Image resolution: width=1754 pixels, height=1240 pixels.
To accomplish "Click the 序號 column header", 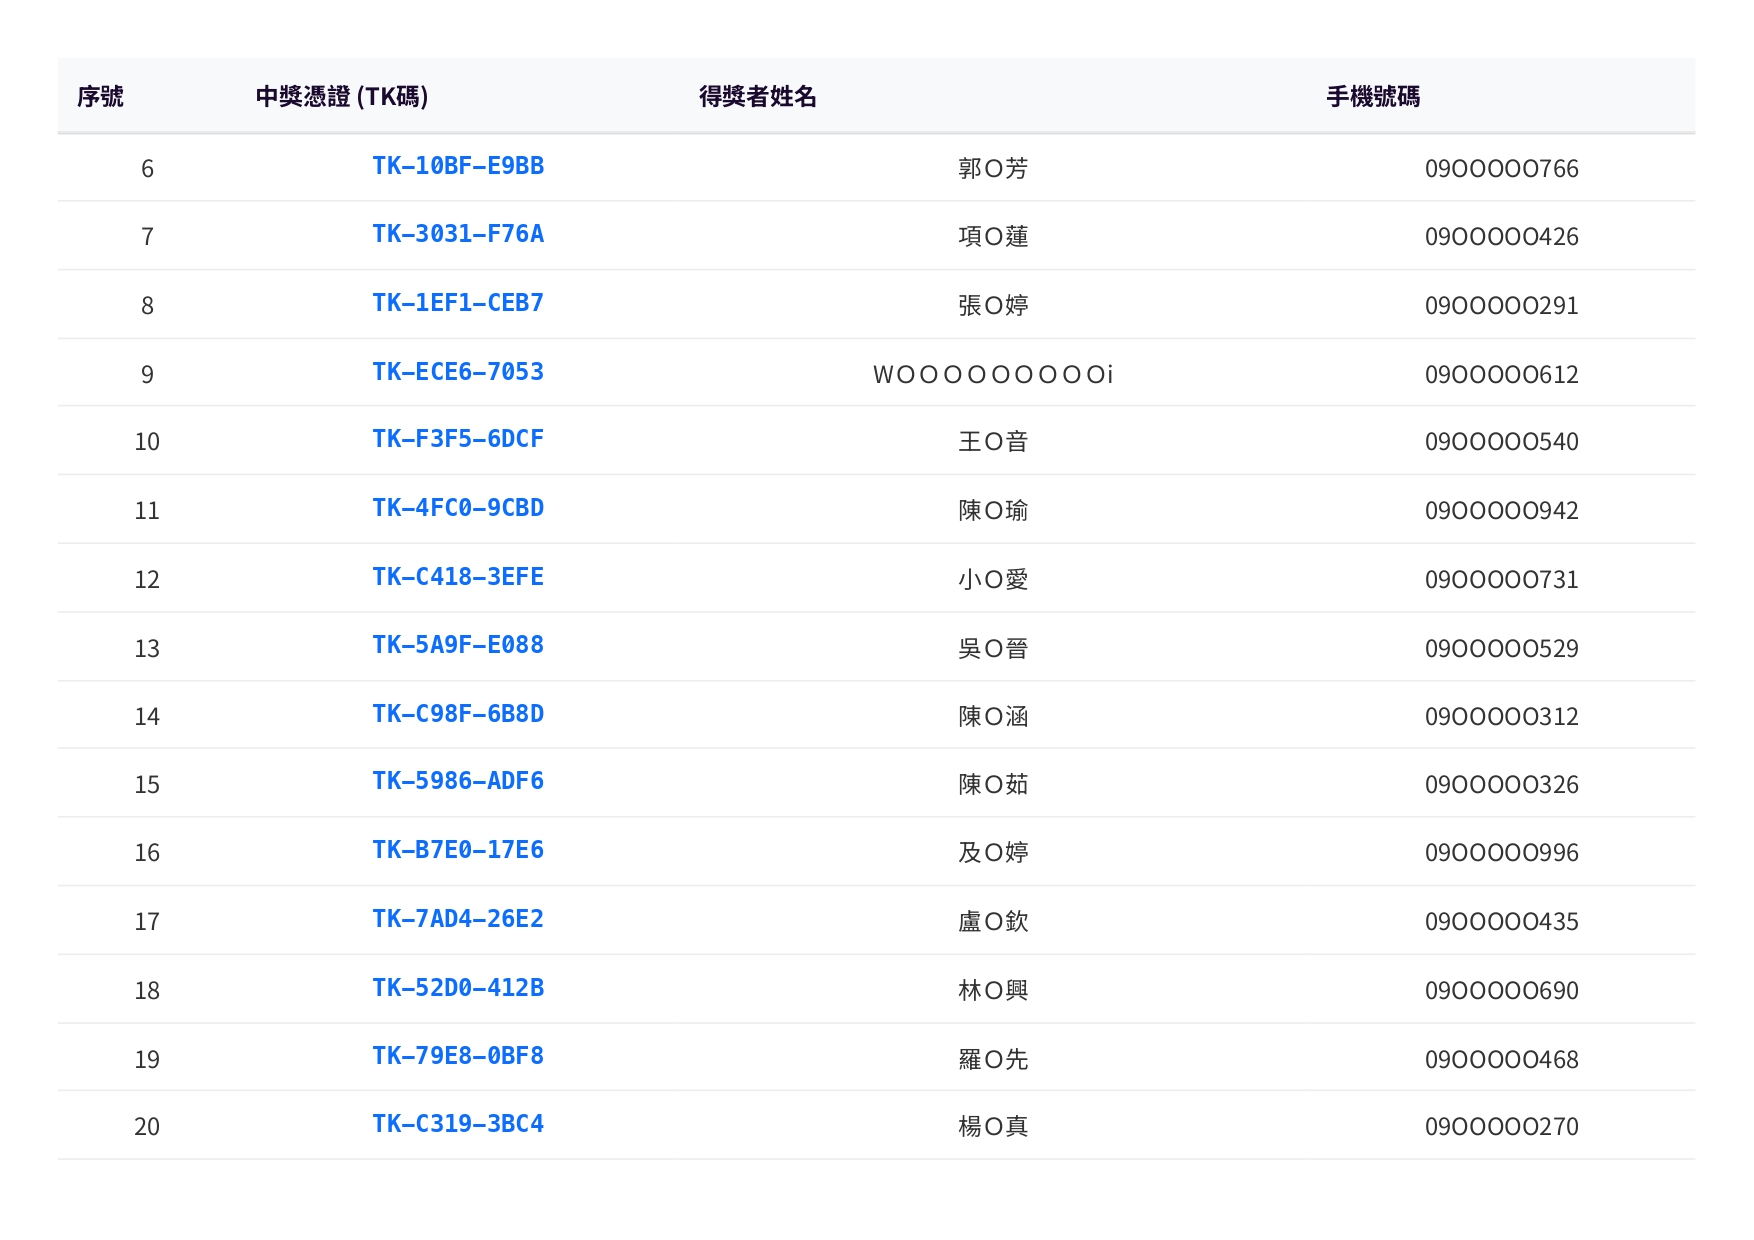I will (100, 97).
